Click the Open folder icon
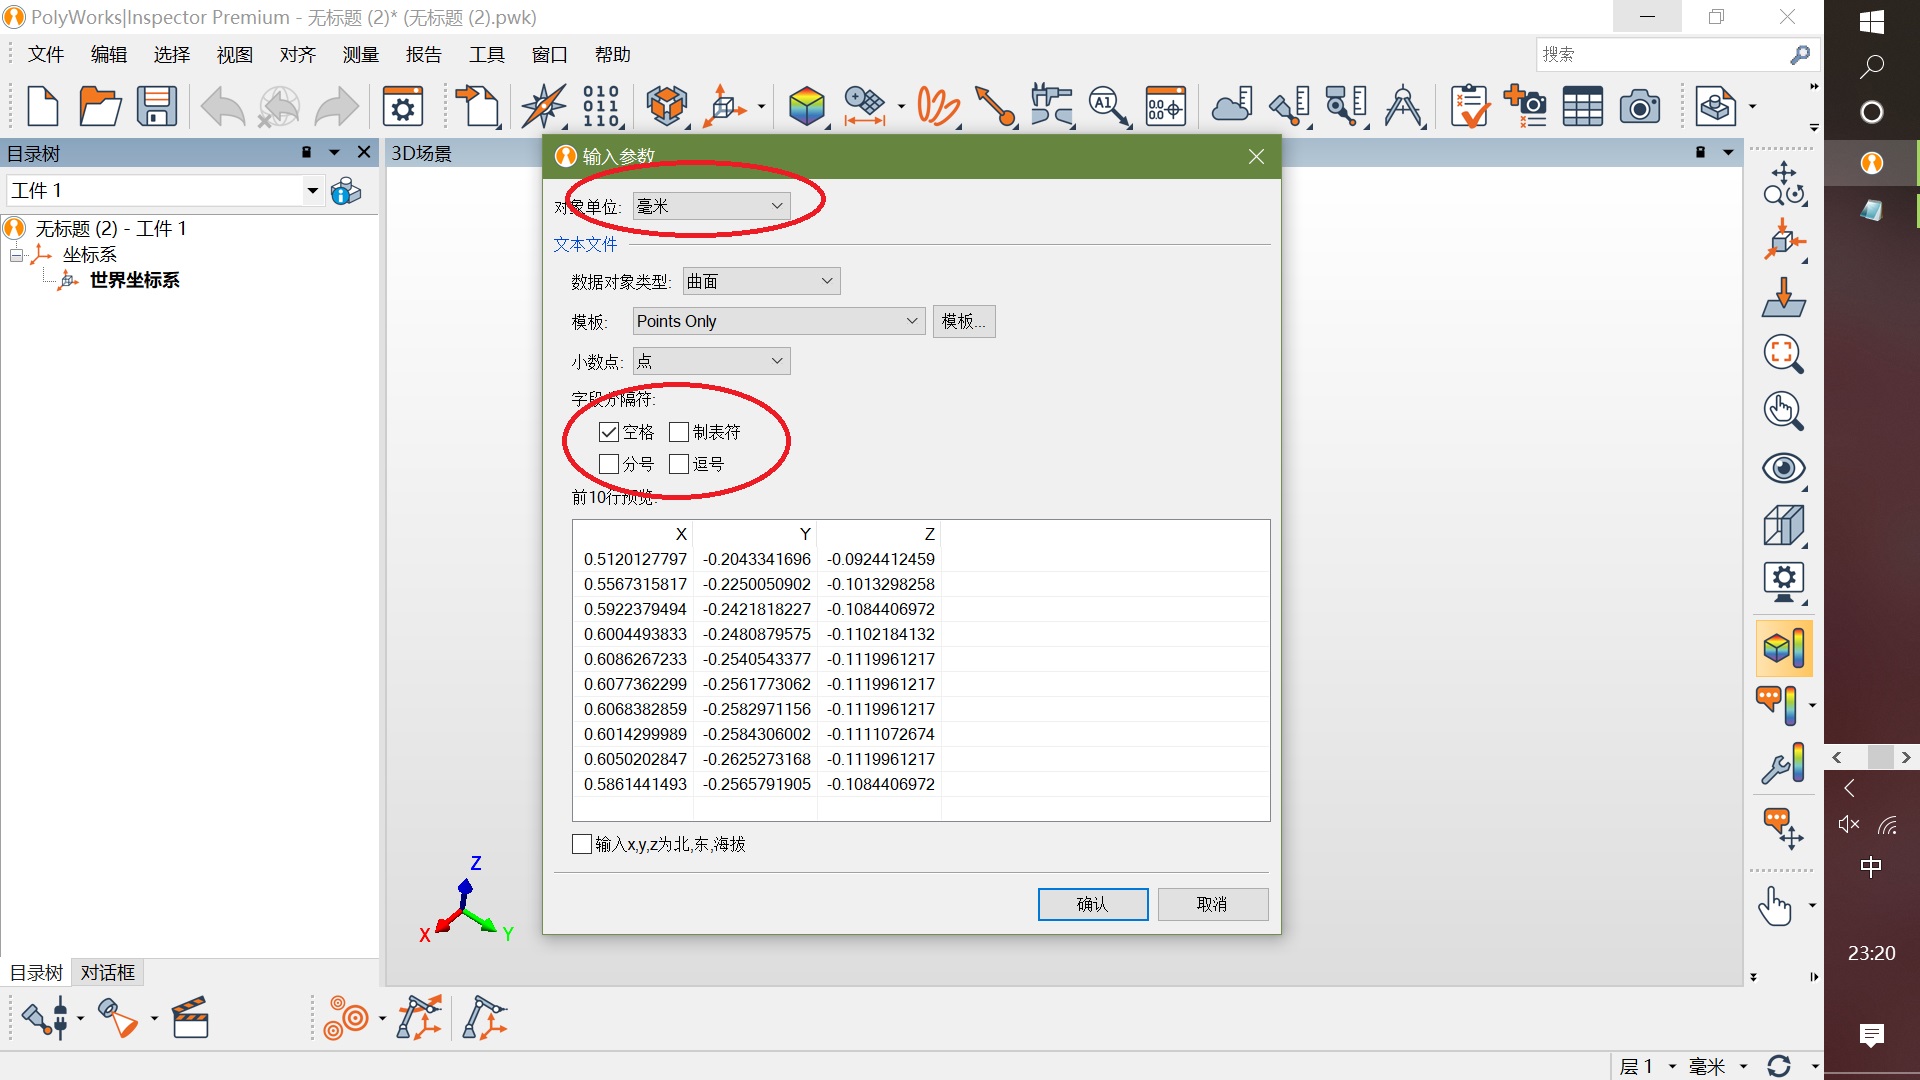Screen dimensions: 1920x1080 coord(99,106)
